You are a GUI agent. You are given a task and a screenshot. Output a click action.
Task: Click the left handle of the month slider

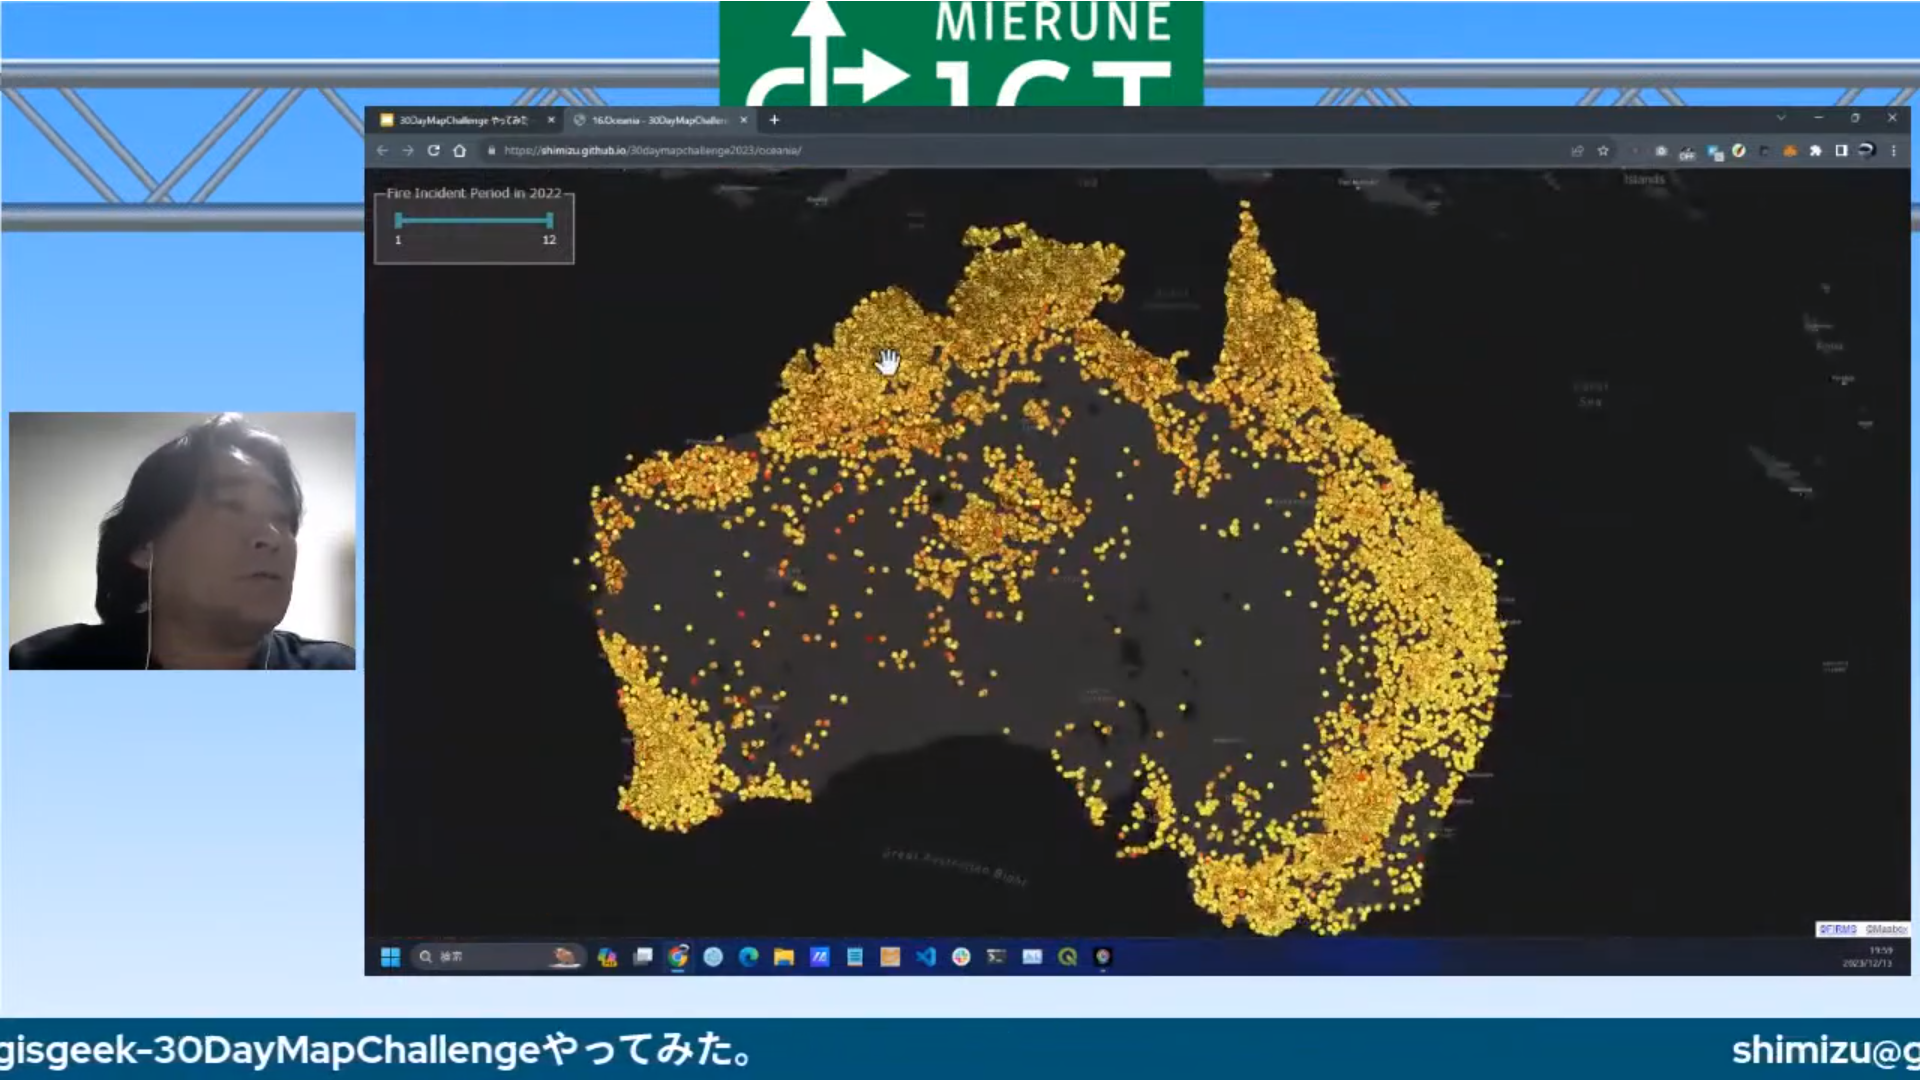tap(399, 220)
